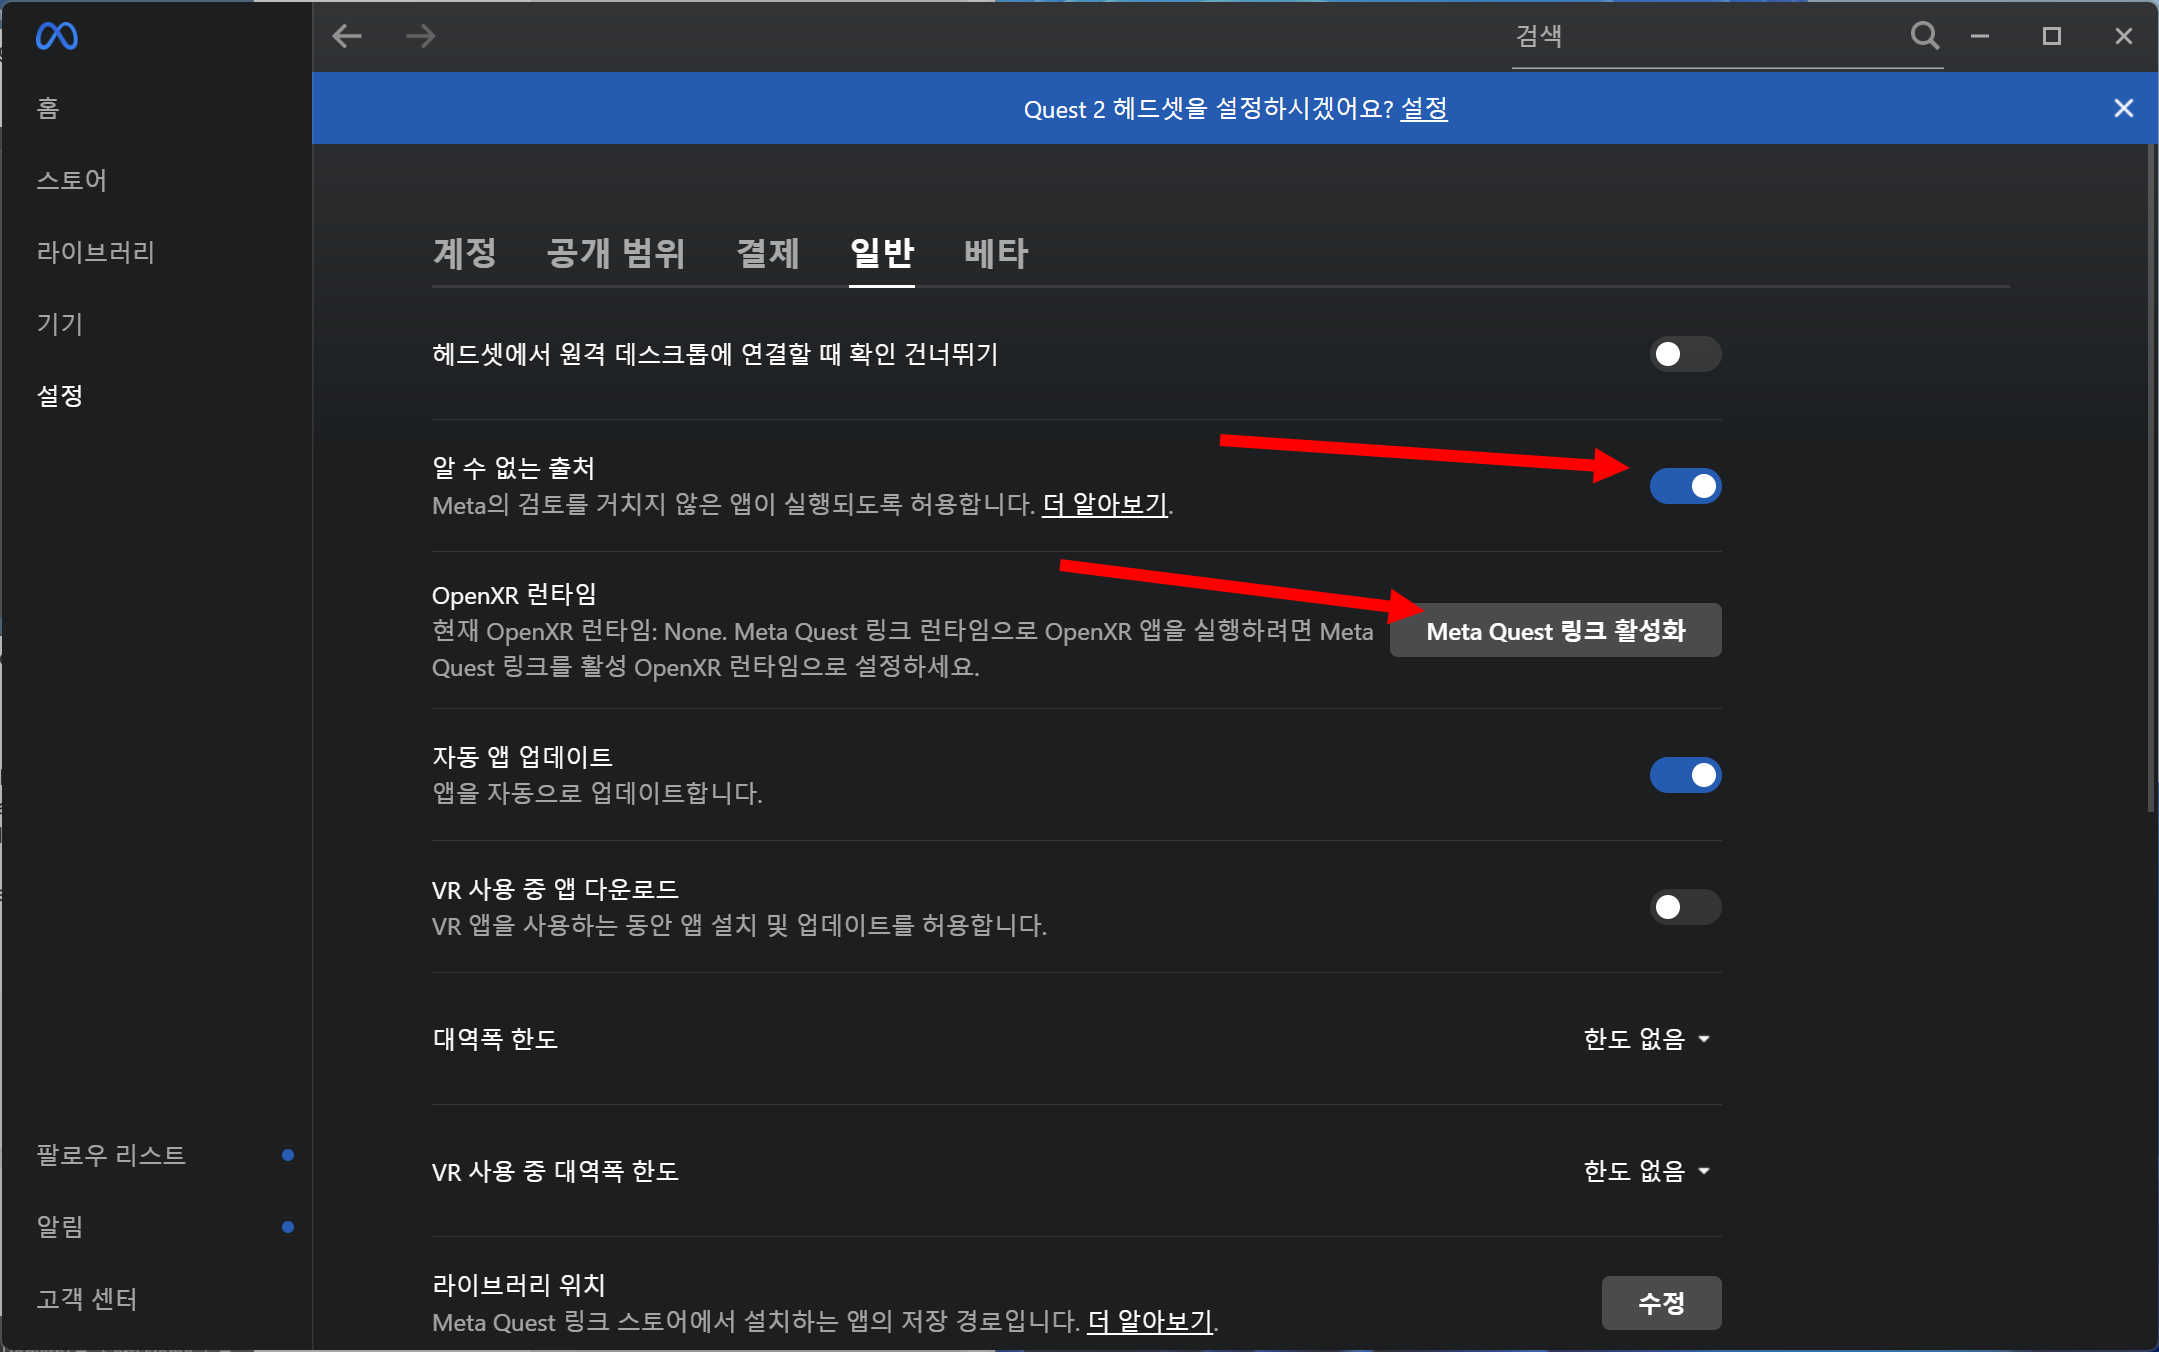The height and width of the screenshot is (1352, 2159).
Task: Enable VR 사용 중 앱 다운로드 toggle
Action: coord(1685,907)
